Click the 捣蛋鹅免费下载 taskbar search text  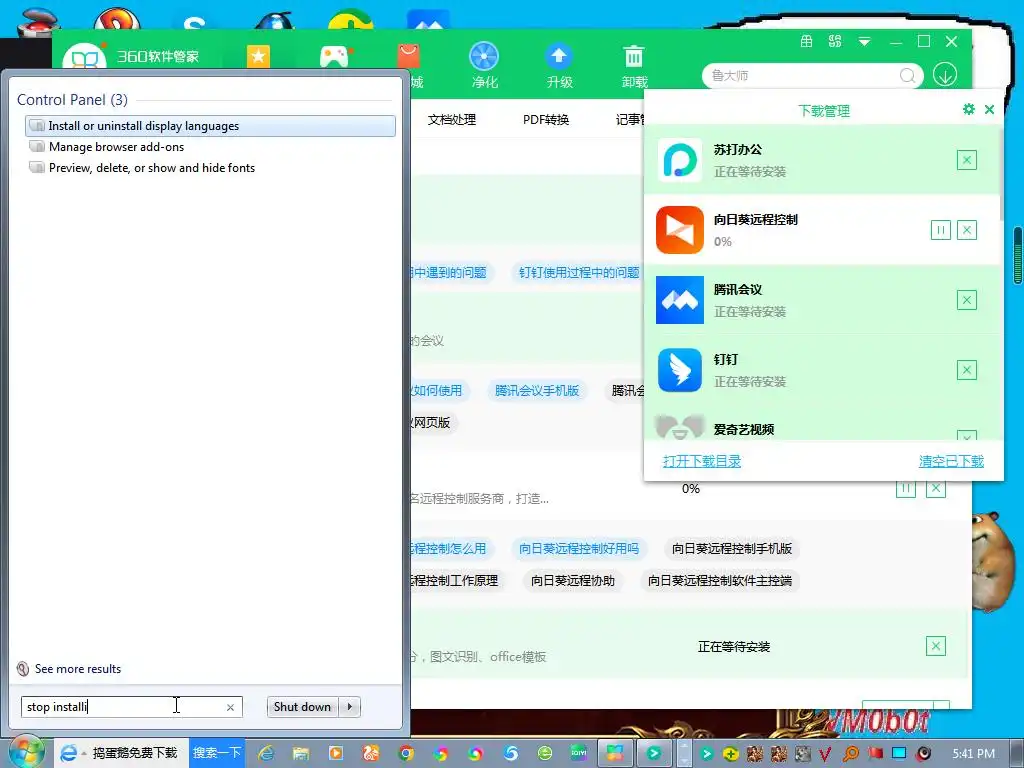pos(135,753)
